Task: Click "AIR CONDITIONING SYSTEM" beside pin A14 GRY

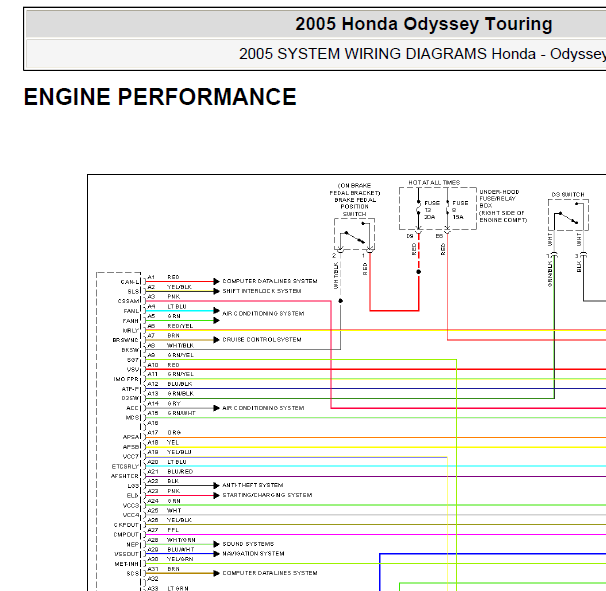Action: coord(263,408)
